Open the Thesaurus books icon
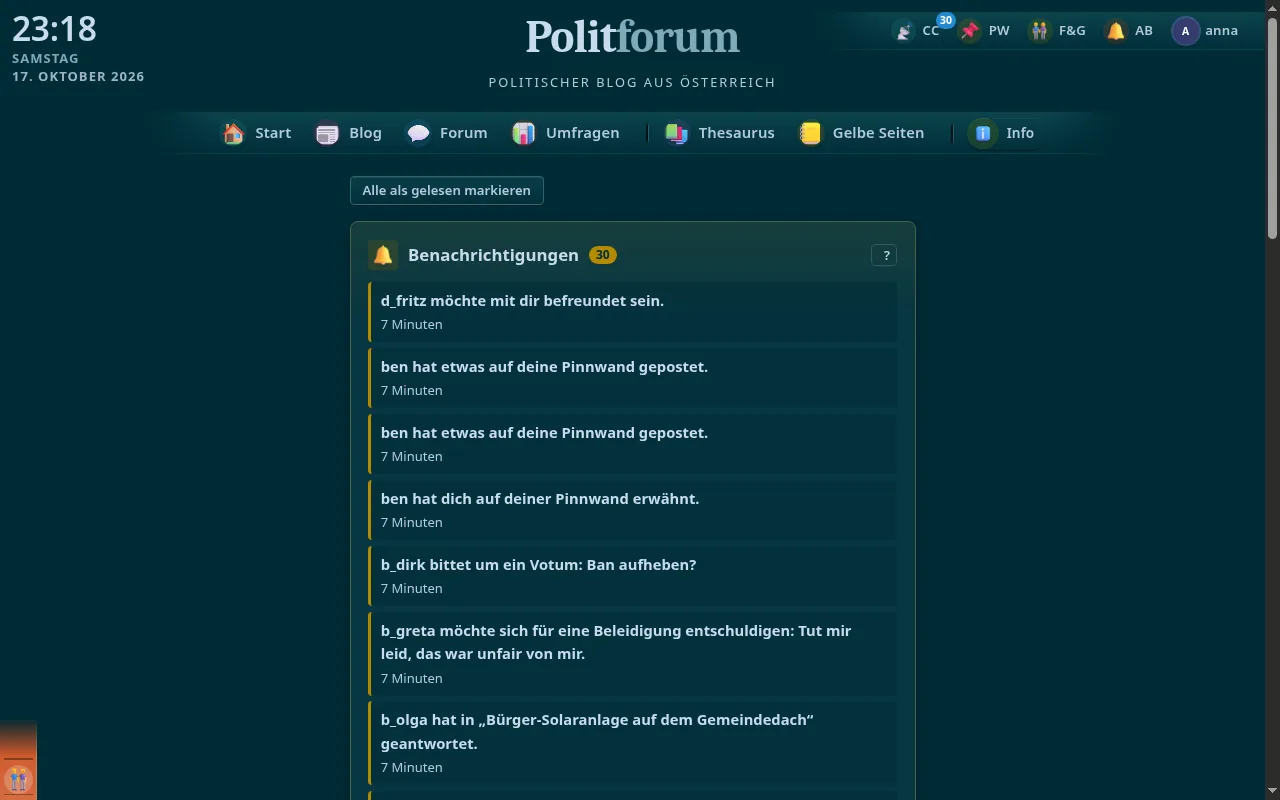Screen dimensions: 1280x800 pyautogui.click(x=677, y=133)
